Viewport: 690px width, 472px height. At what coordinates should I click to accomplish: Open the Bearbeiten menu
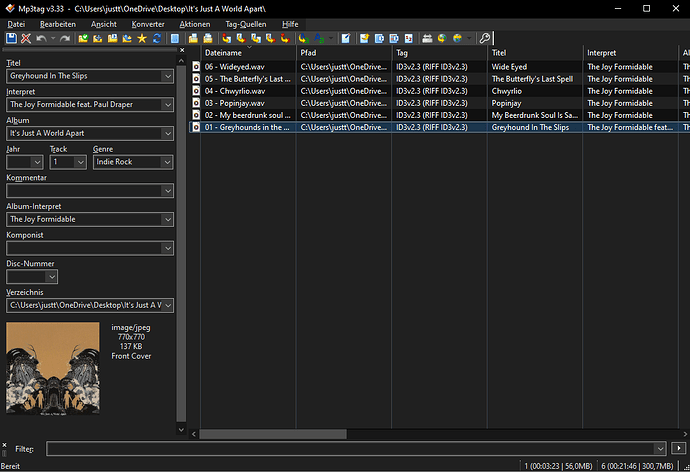[58, 24]
